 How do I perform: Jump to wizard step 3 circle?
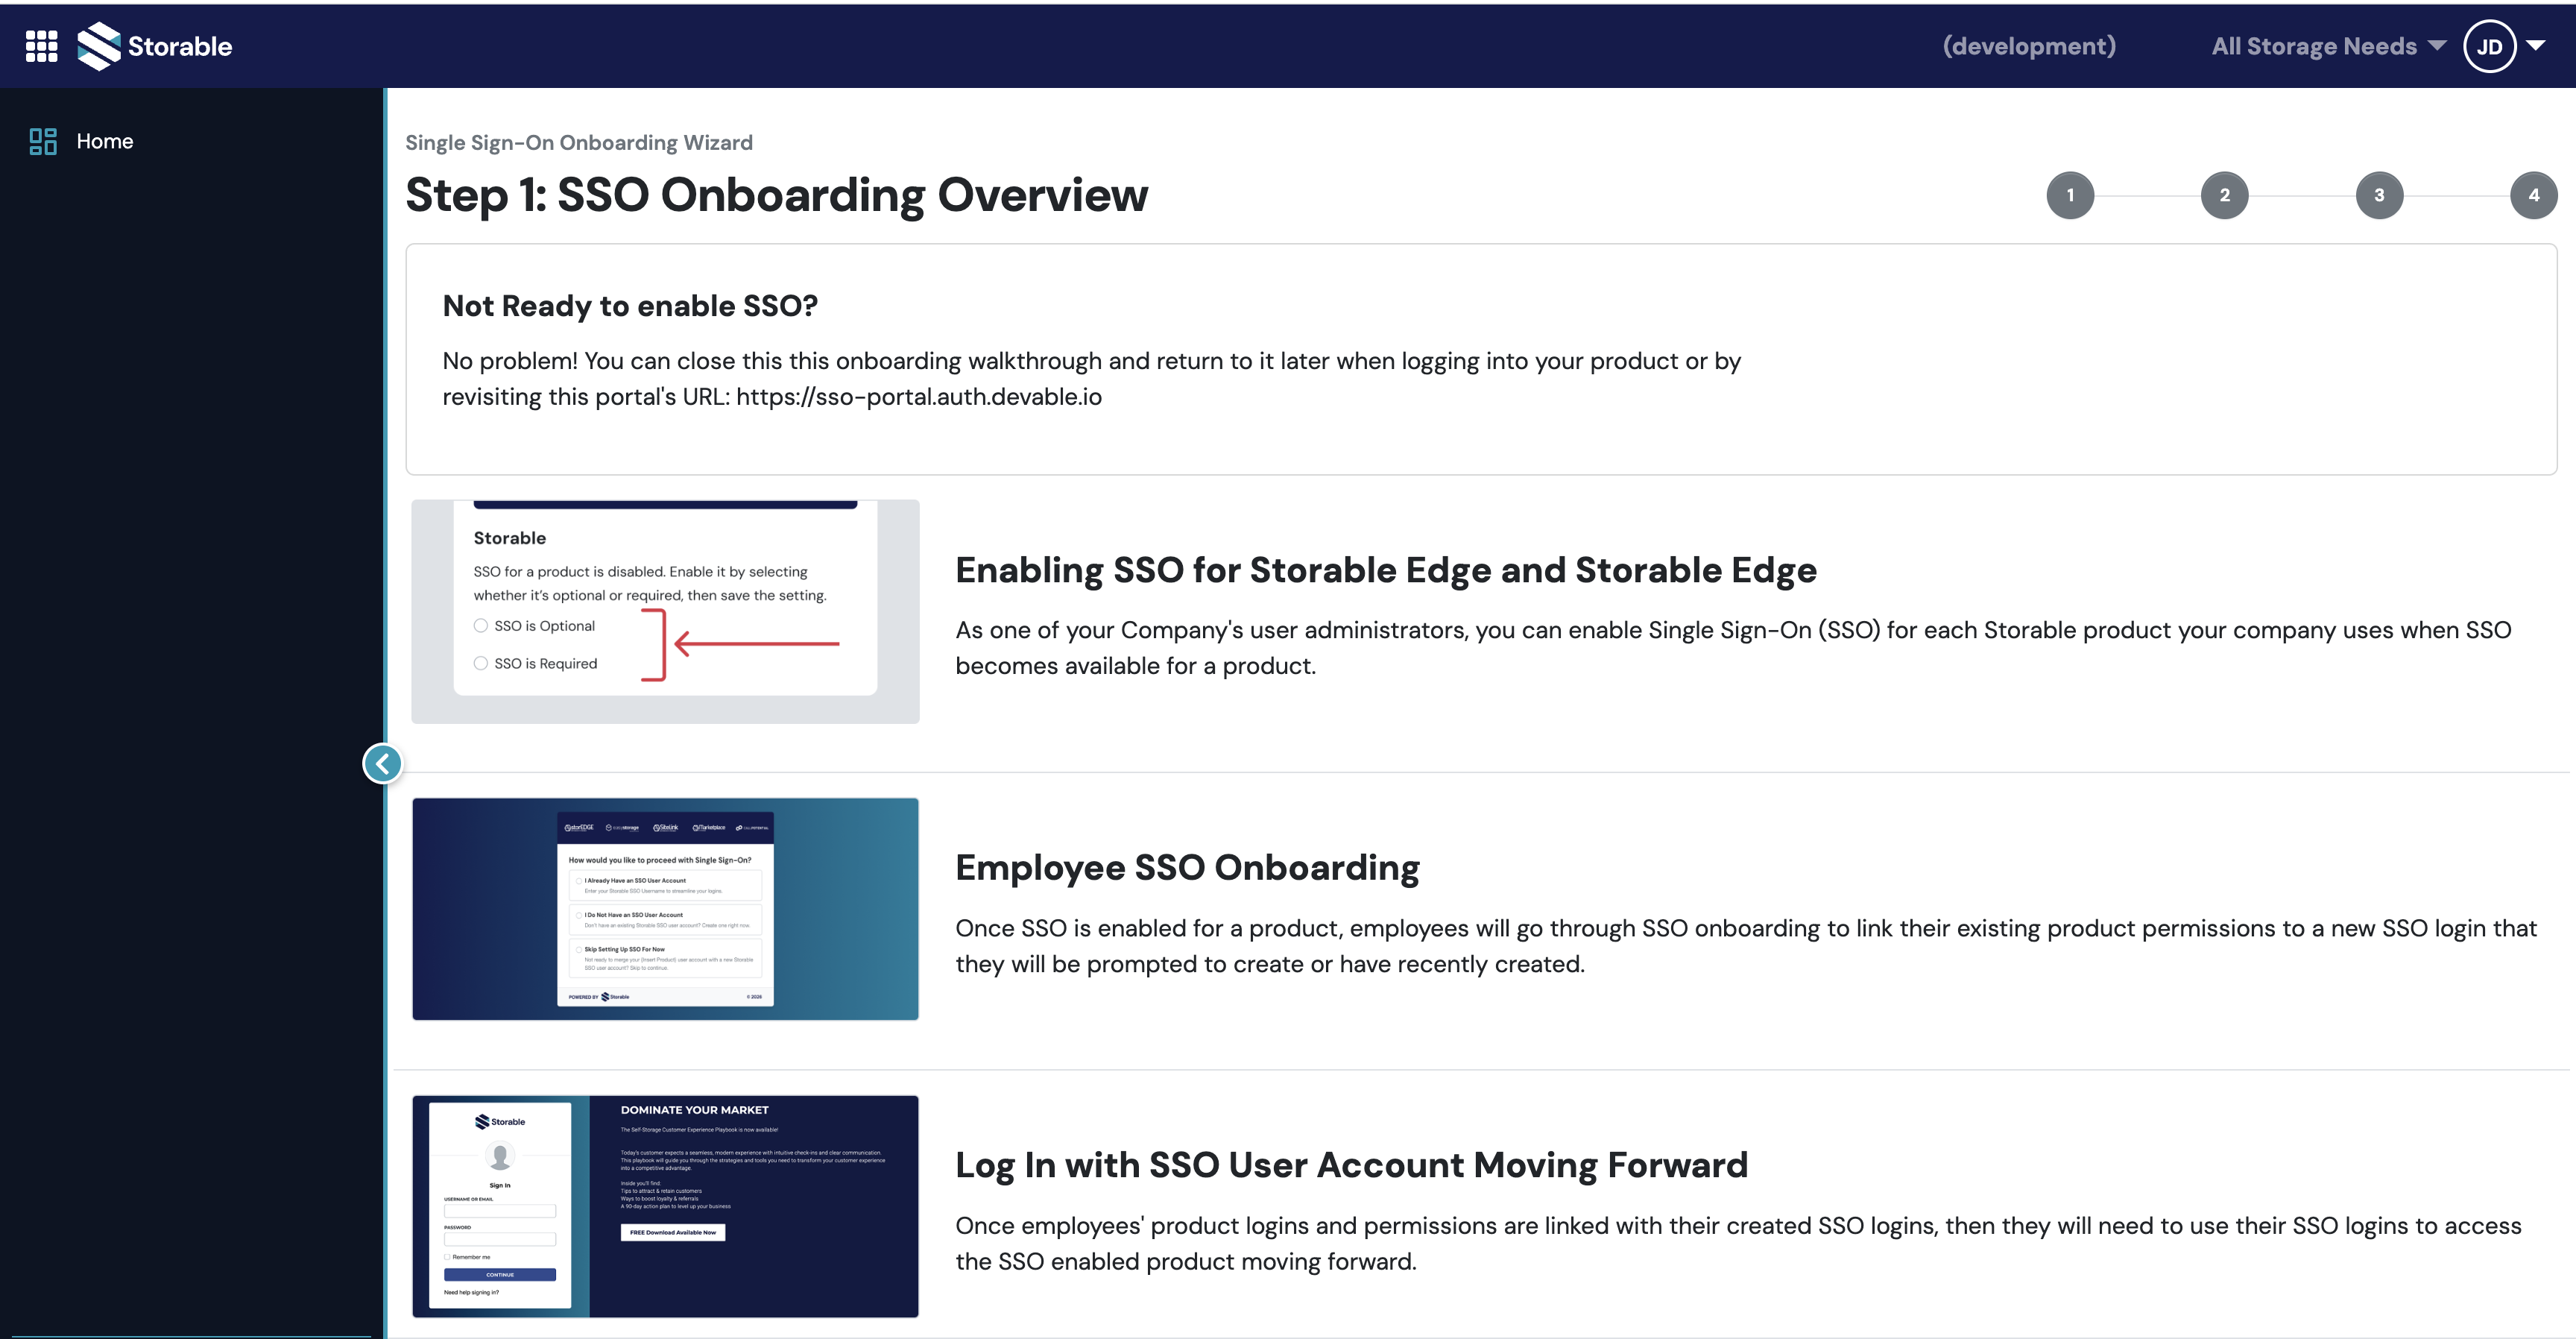(x=2379, y=195)
